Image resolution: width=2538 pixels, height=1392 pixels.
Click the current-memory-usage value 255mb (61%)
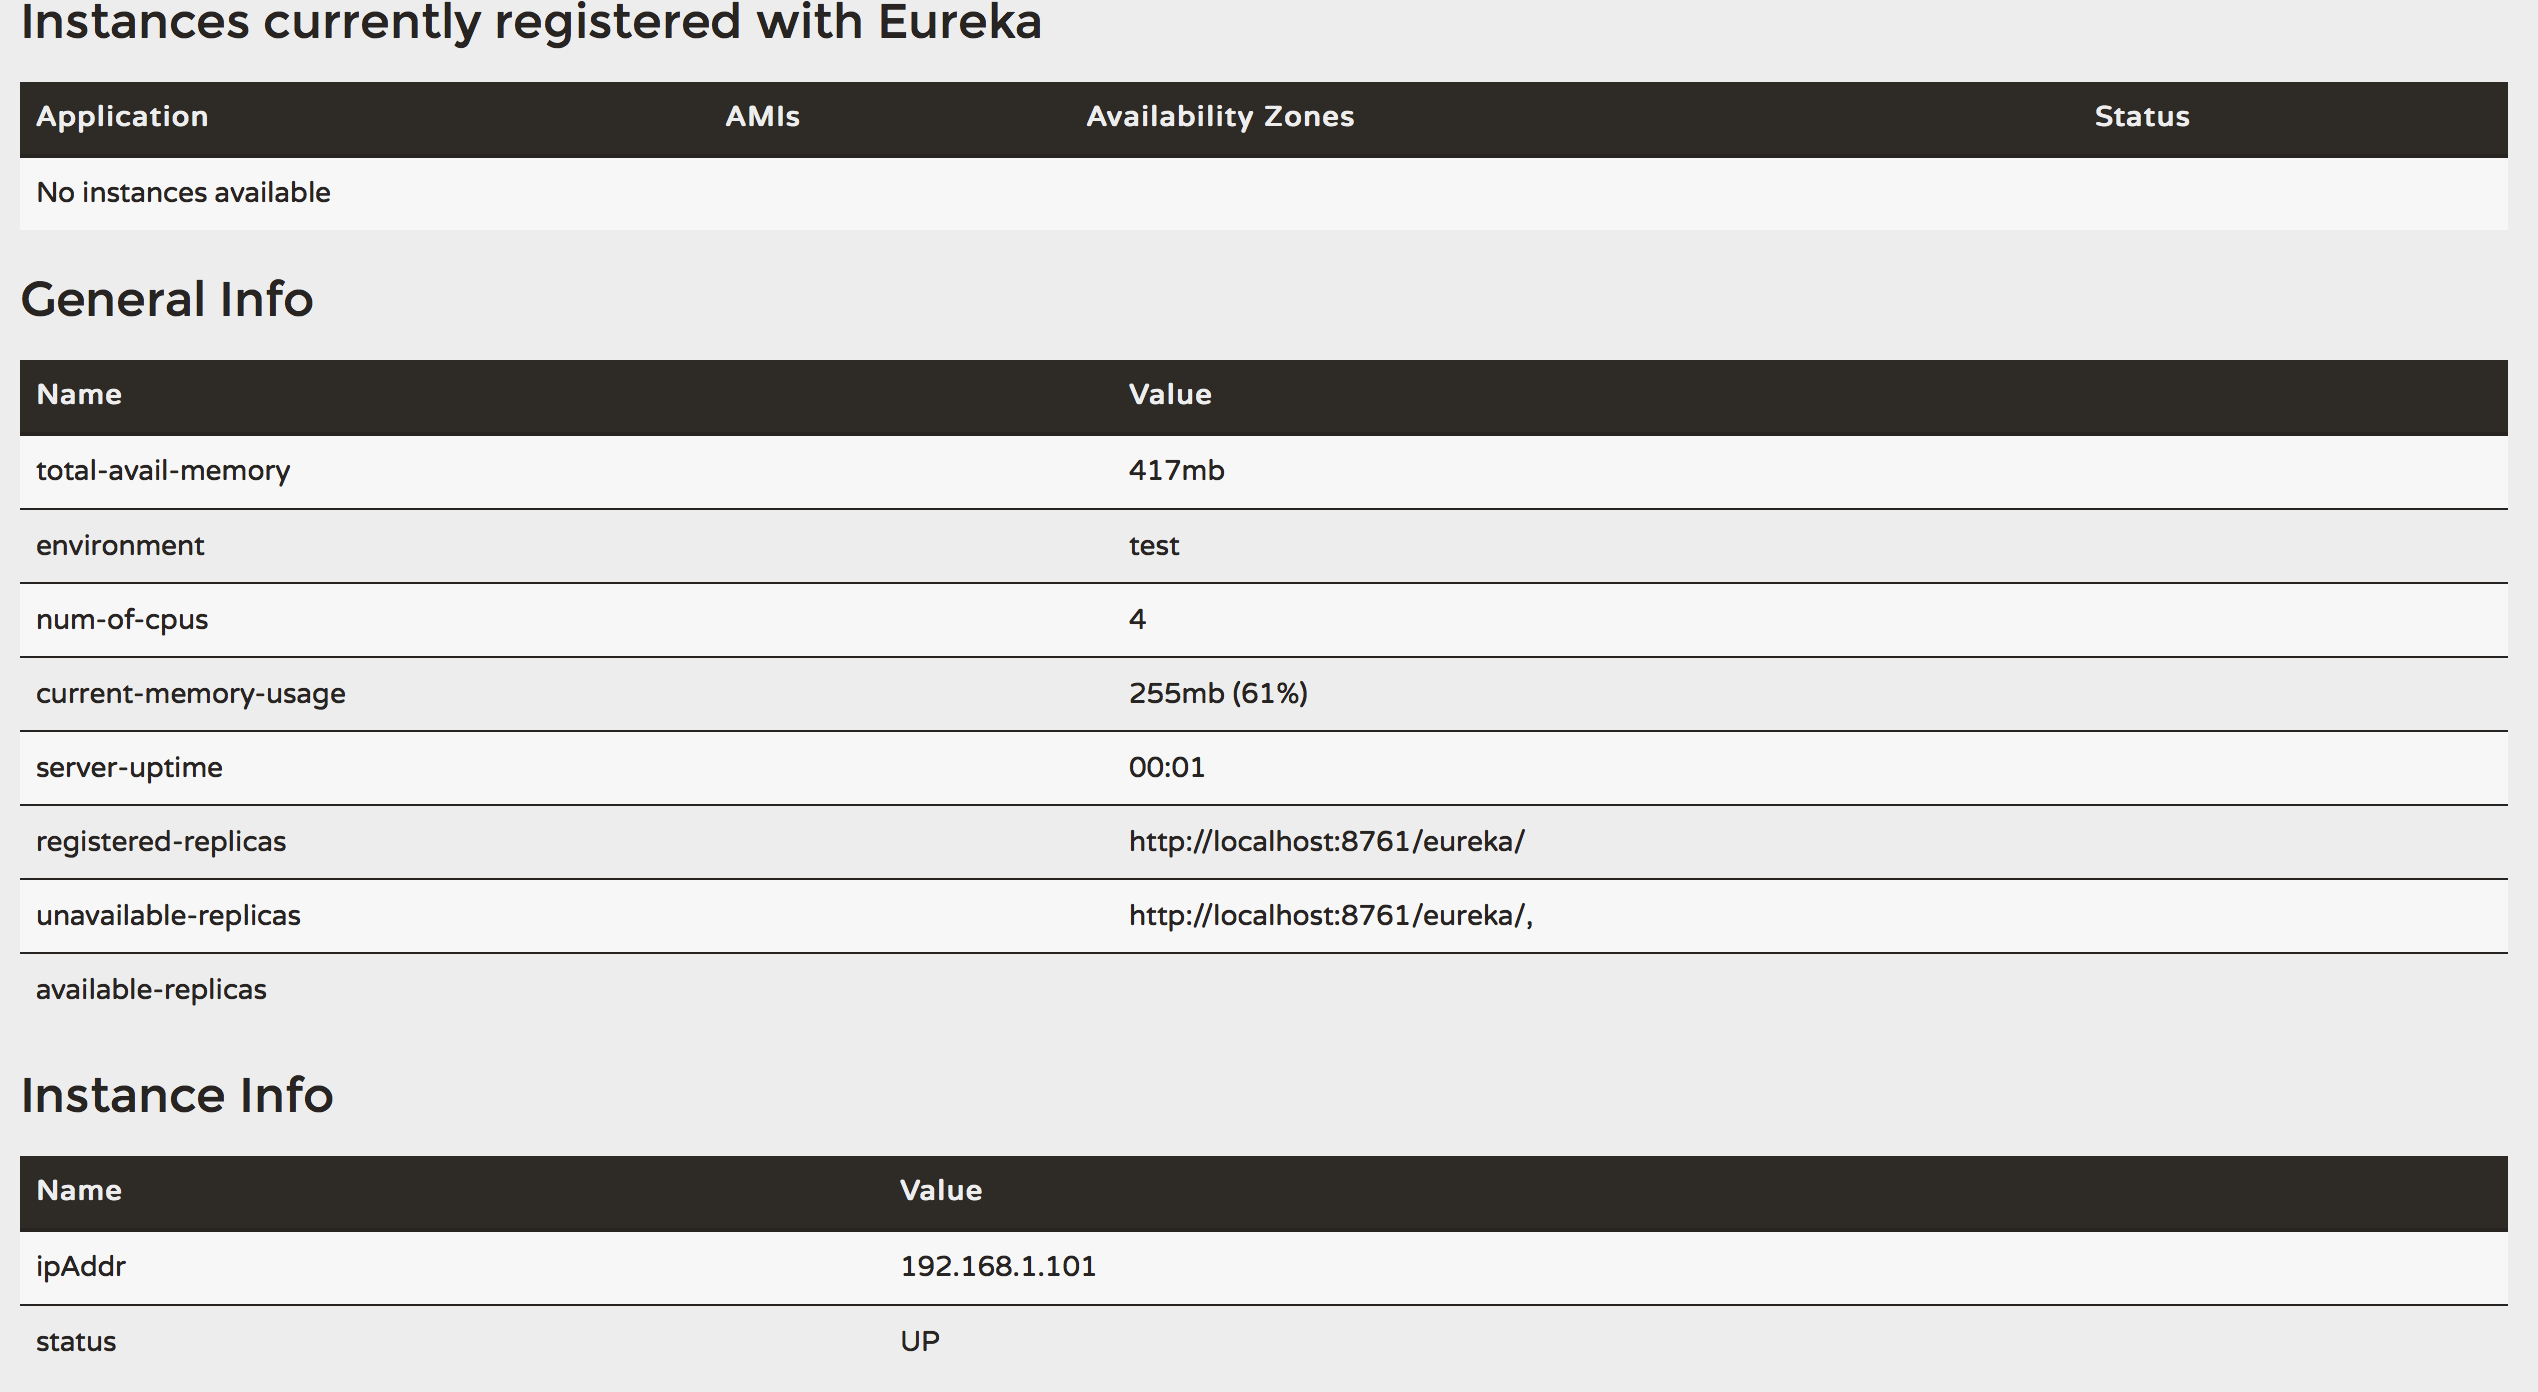[x=1218, y=694]
